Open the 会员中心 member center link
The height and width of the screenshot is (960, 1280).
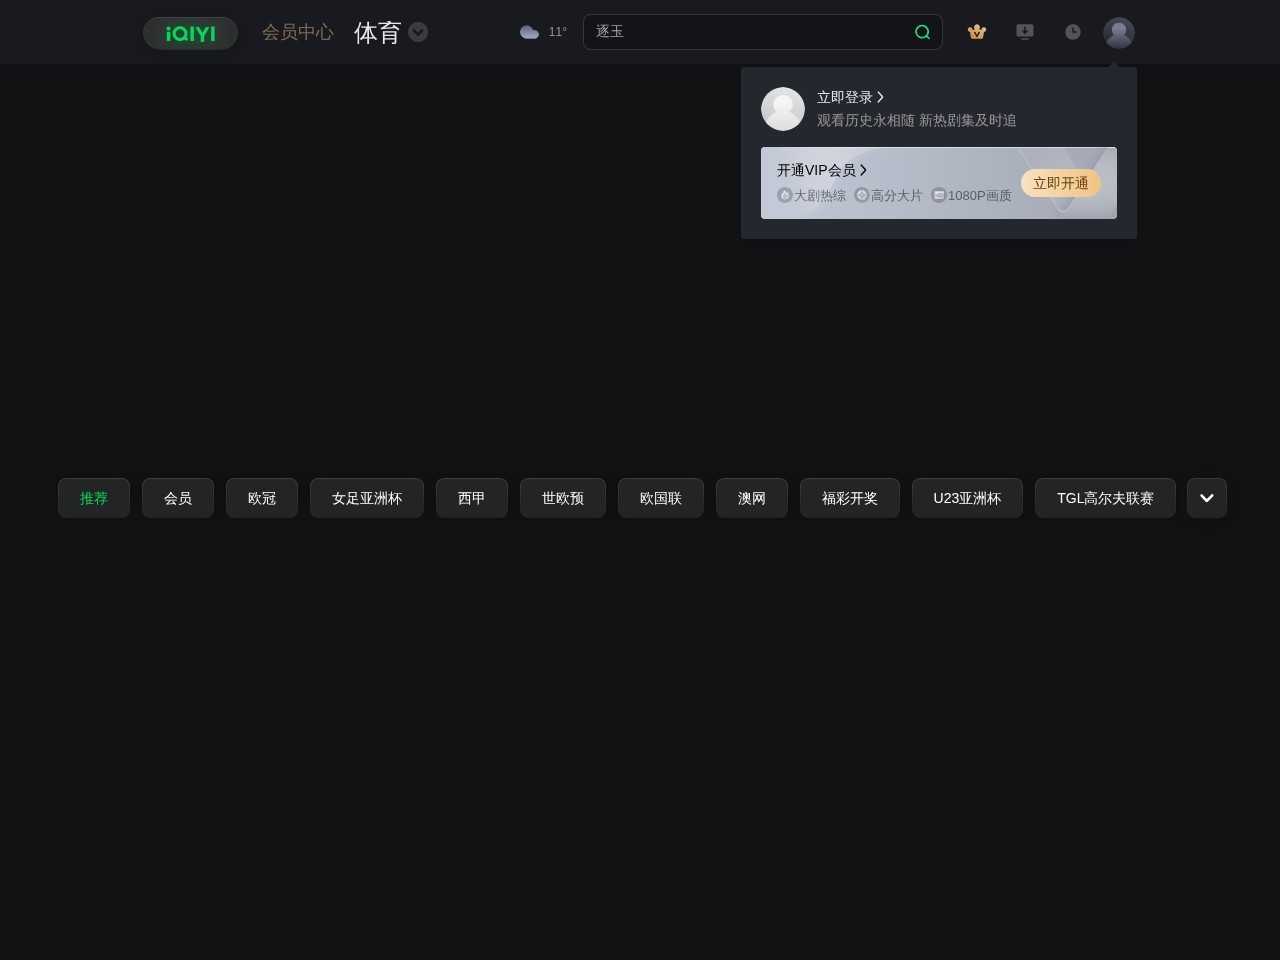pyautogui.click(x=298, y=32)
